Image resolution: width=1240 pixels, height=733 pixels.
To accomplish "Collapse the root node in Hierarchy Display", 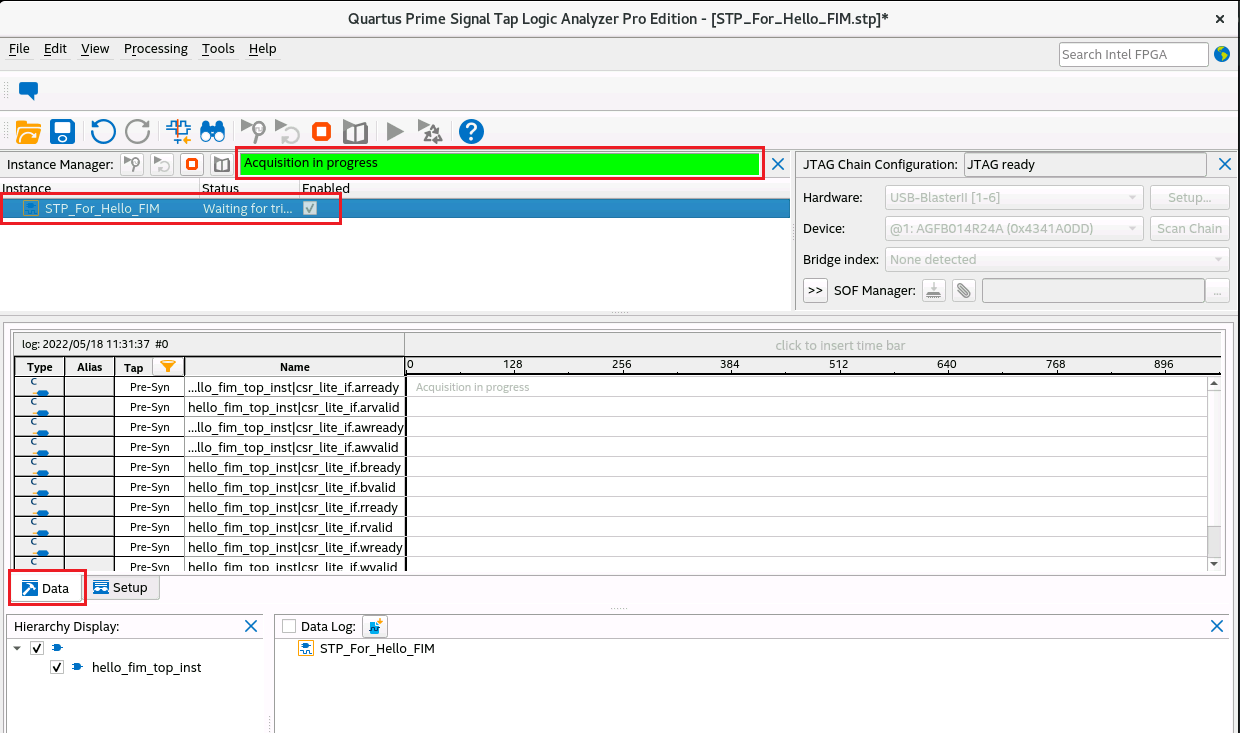I will click(18, 648).
